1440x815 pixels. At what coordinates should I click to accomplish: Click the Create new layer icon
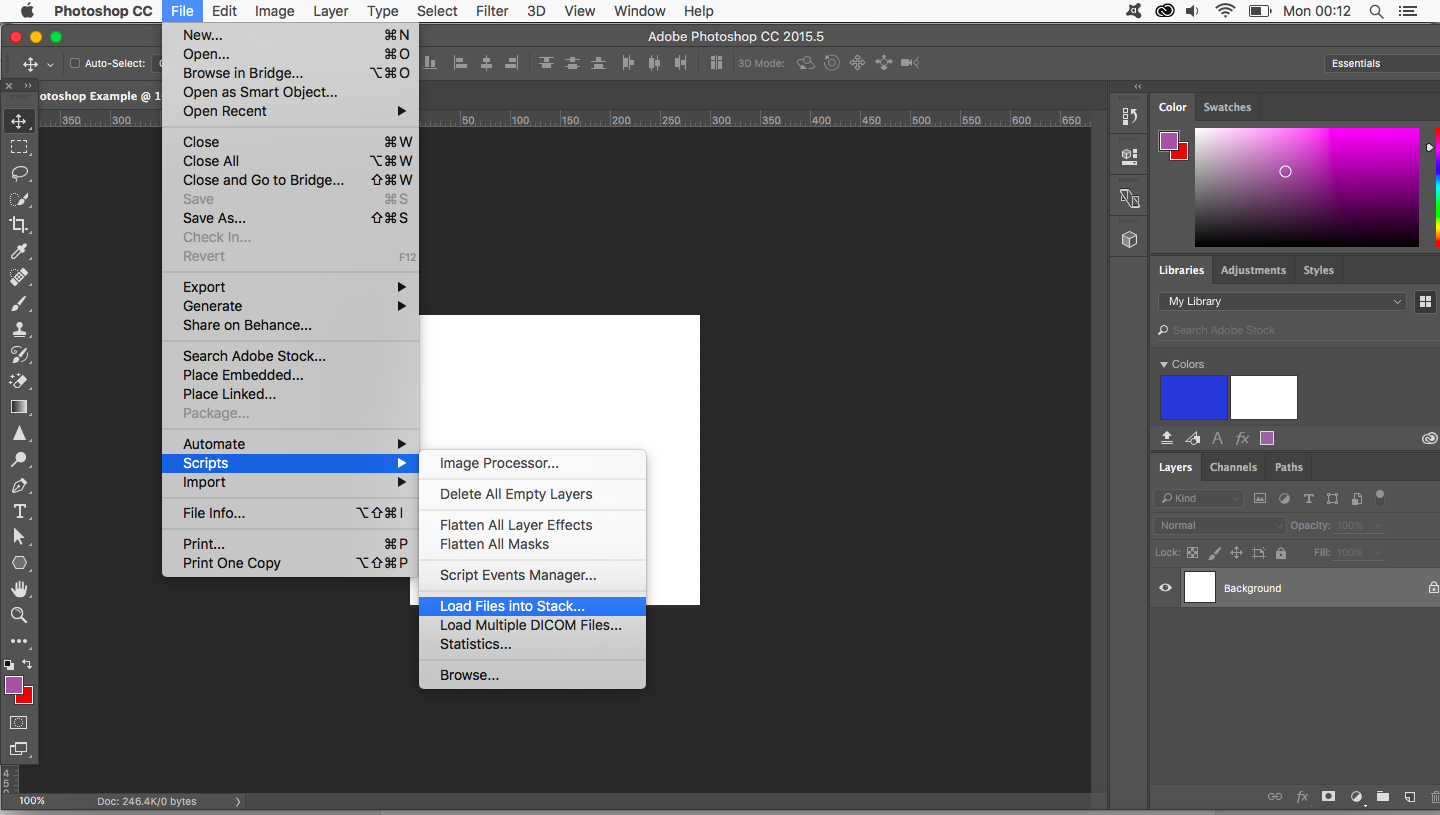[1409, 797]
